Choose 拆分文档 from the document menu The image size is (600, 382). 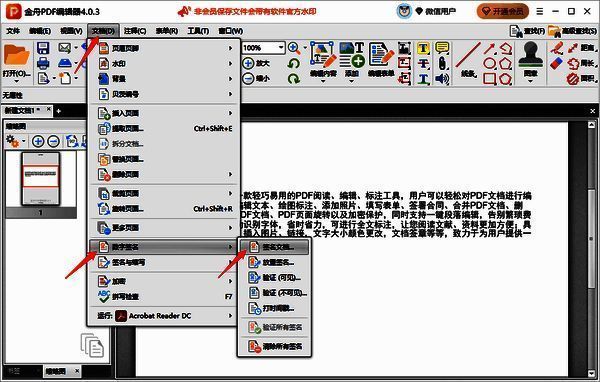tap(163, 144)
